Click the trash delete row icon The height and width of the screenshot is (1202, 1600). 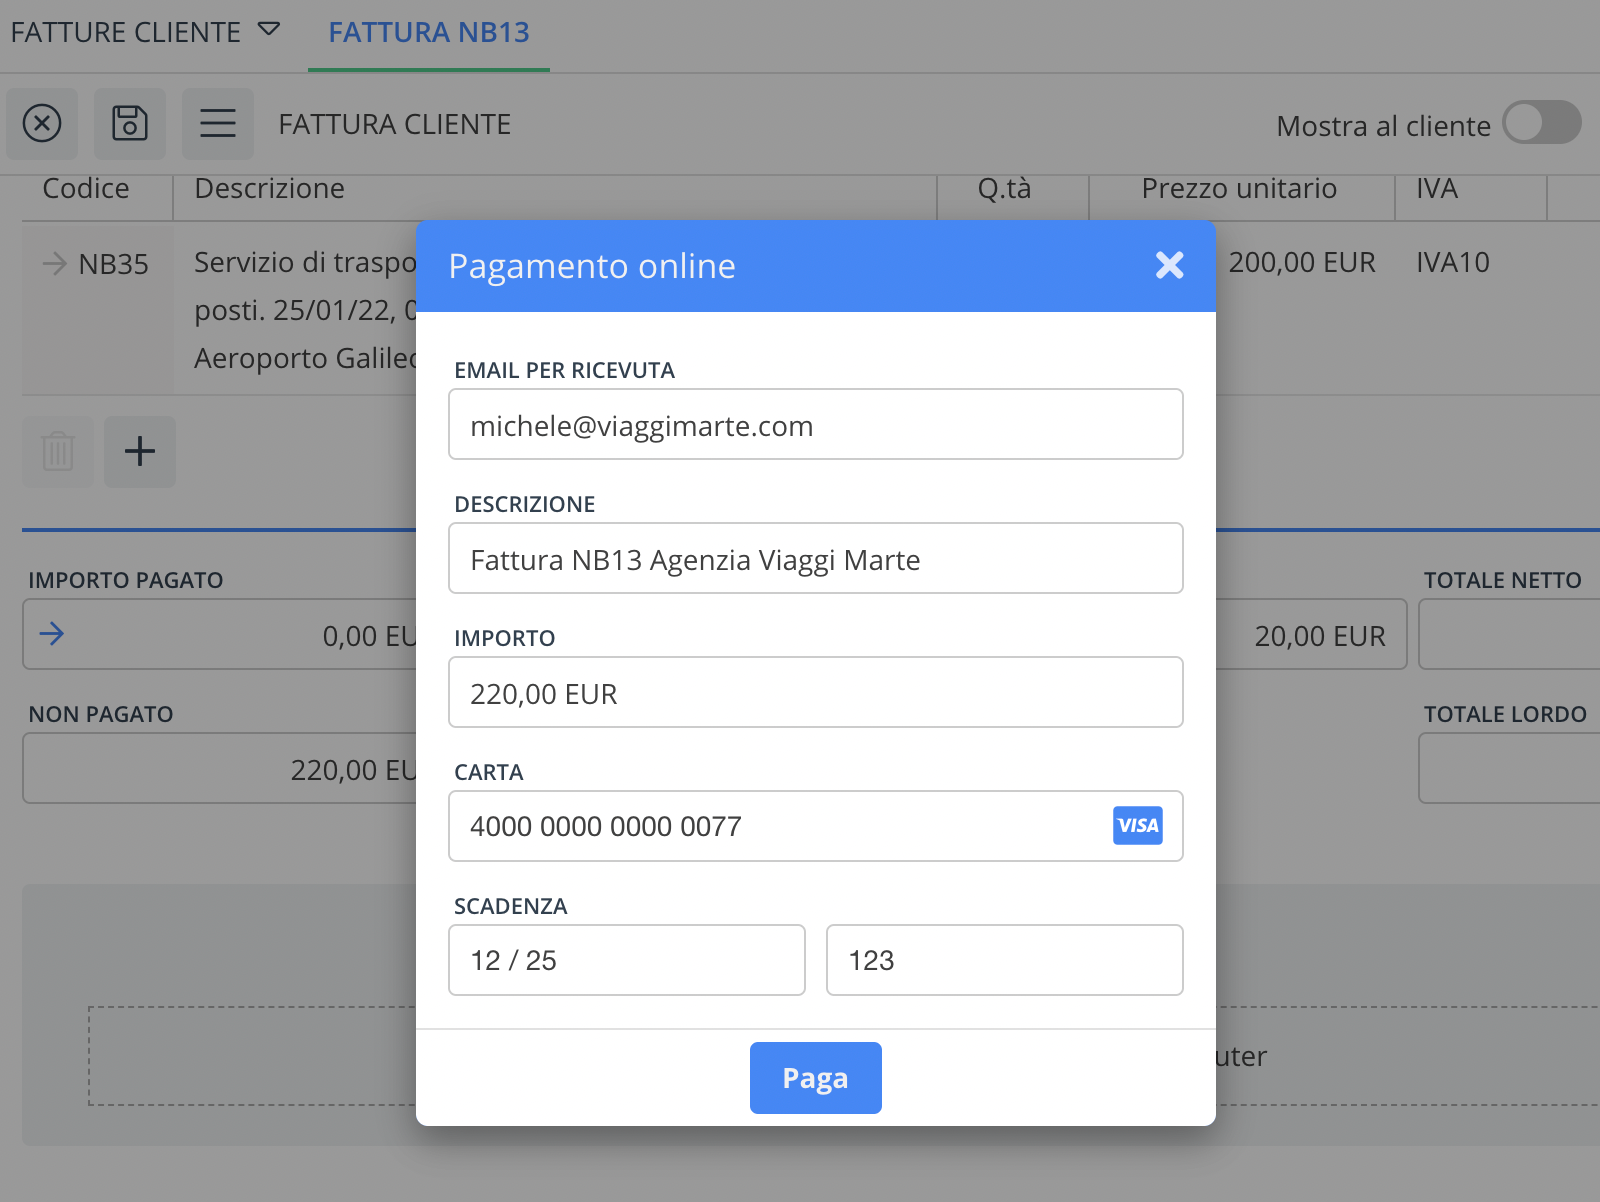point(58,452)
